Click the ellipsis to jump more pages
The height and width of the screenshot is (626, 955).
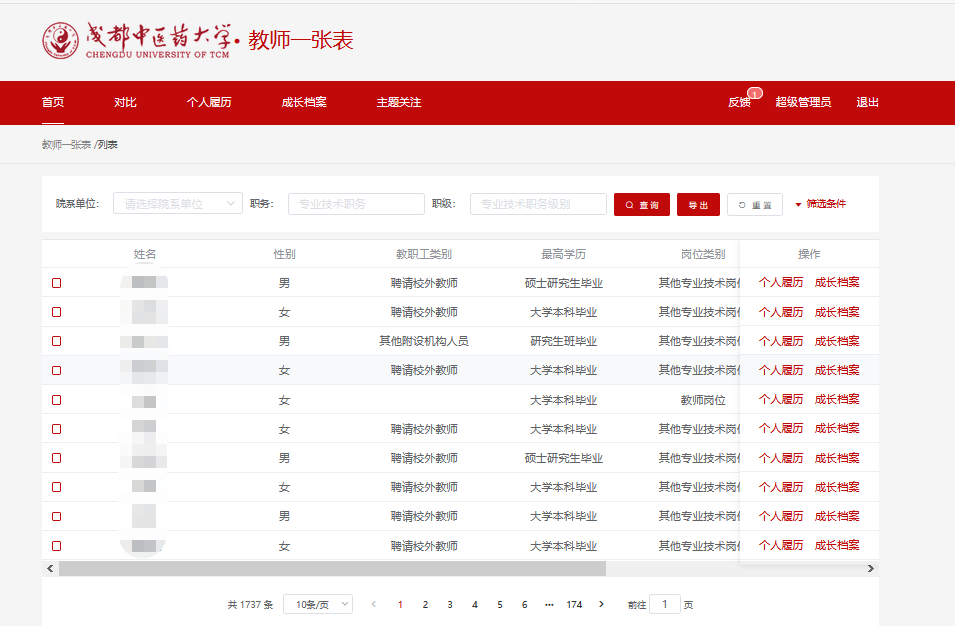(549, 604)
